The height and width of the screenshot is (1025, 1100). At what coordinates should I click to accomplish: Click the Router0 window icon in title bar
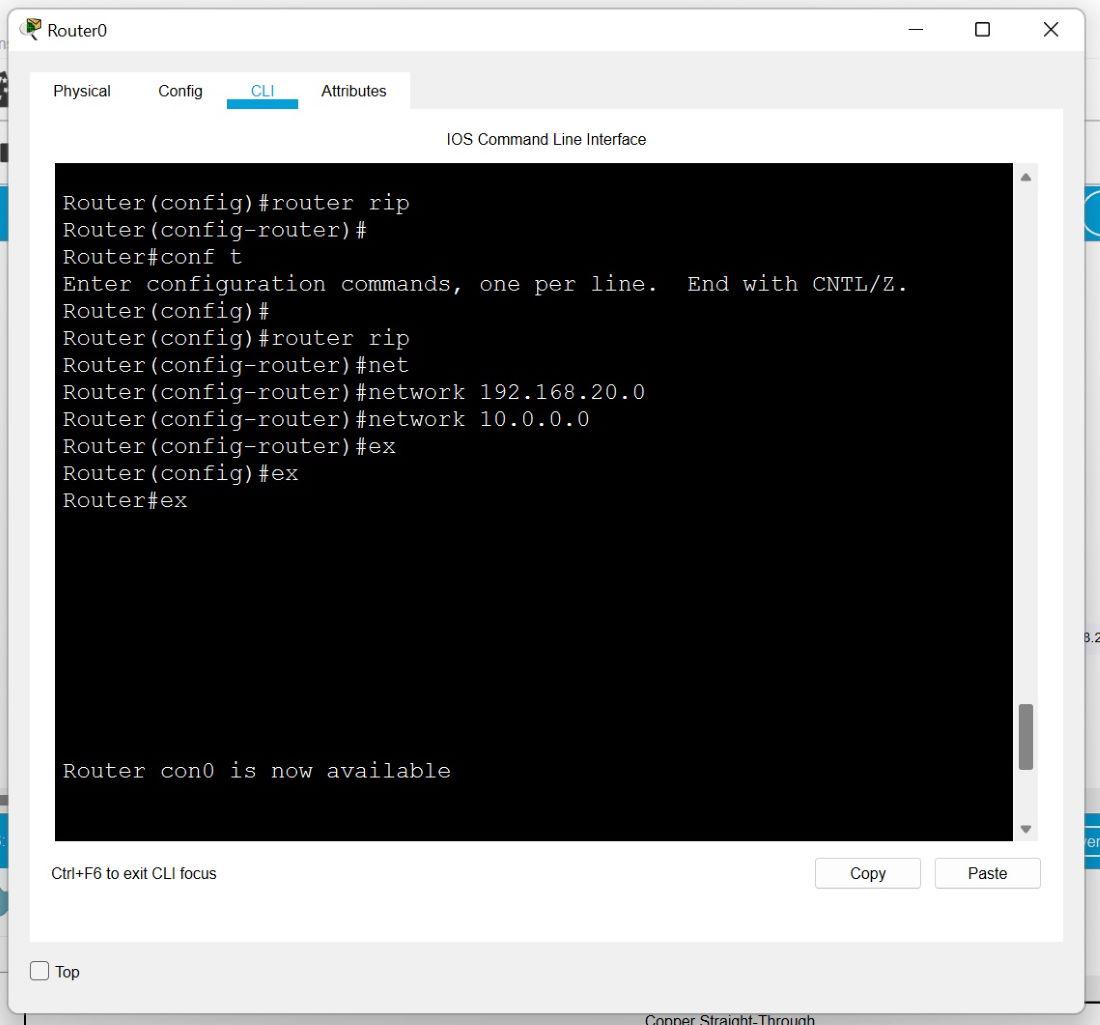point(31,29)
